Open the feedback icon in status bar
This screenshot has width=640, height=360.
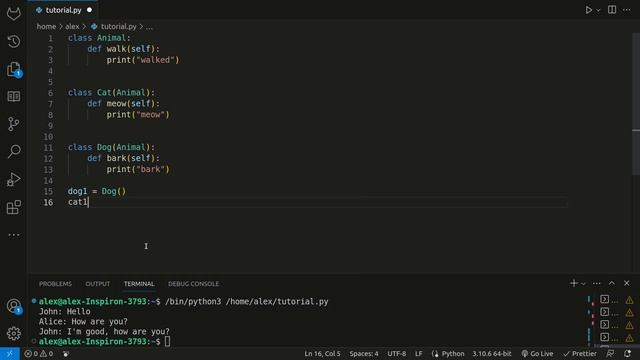610,354
